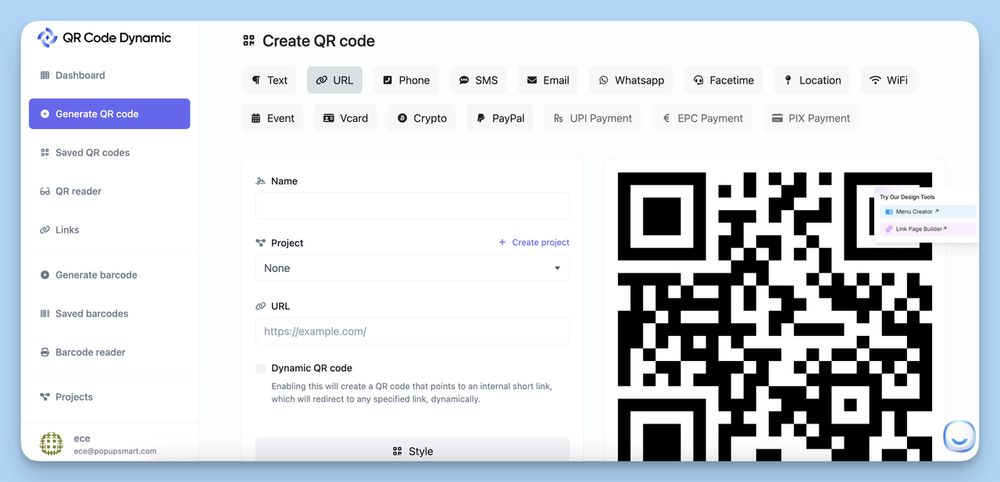Open the Project dropdown showing None
This screenshot has height=482, width=1000.
point(412,268)
